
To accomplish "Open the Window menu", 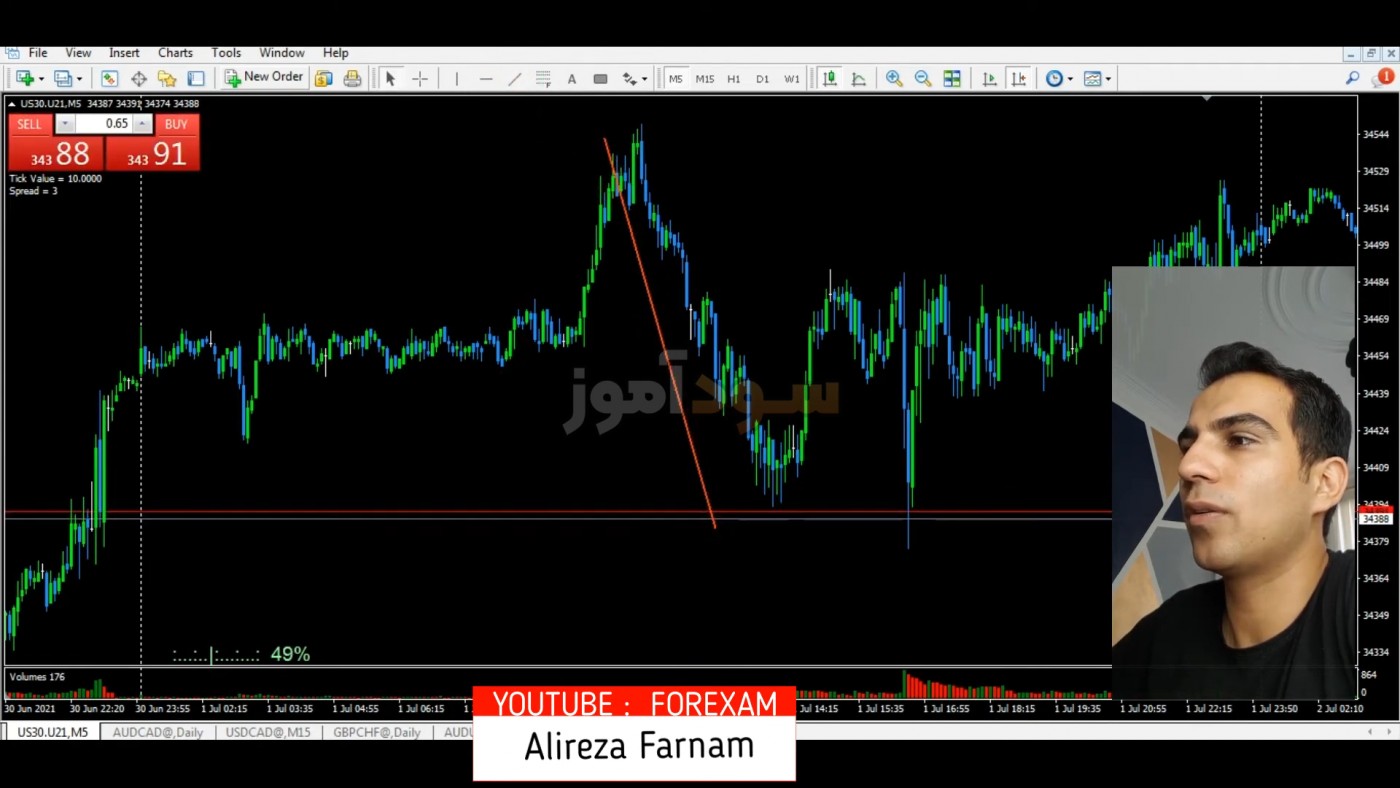I will click(282, 53).
